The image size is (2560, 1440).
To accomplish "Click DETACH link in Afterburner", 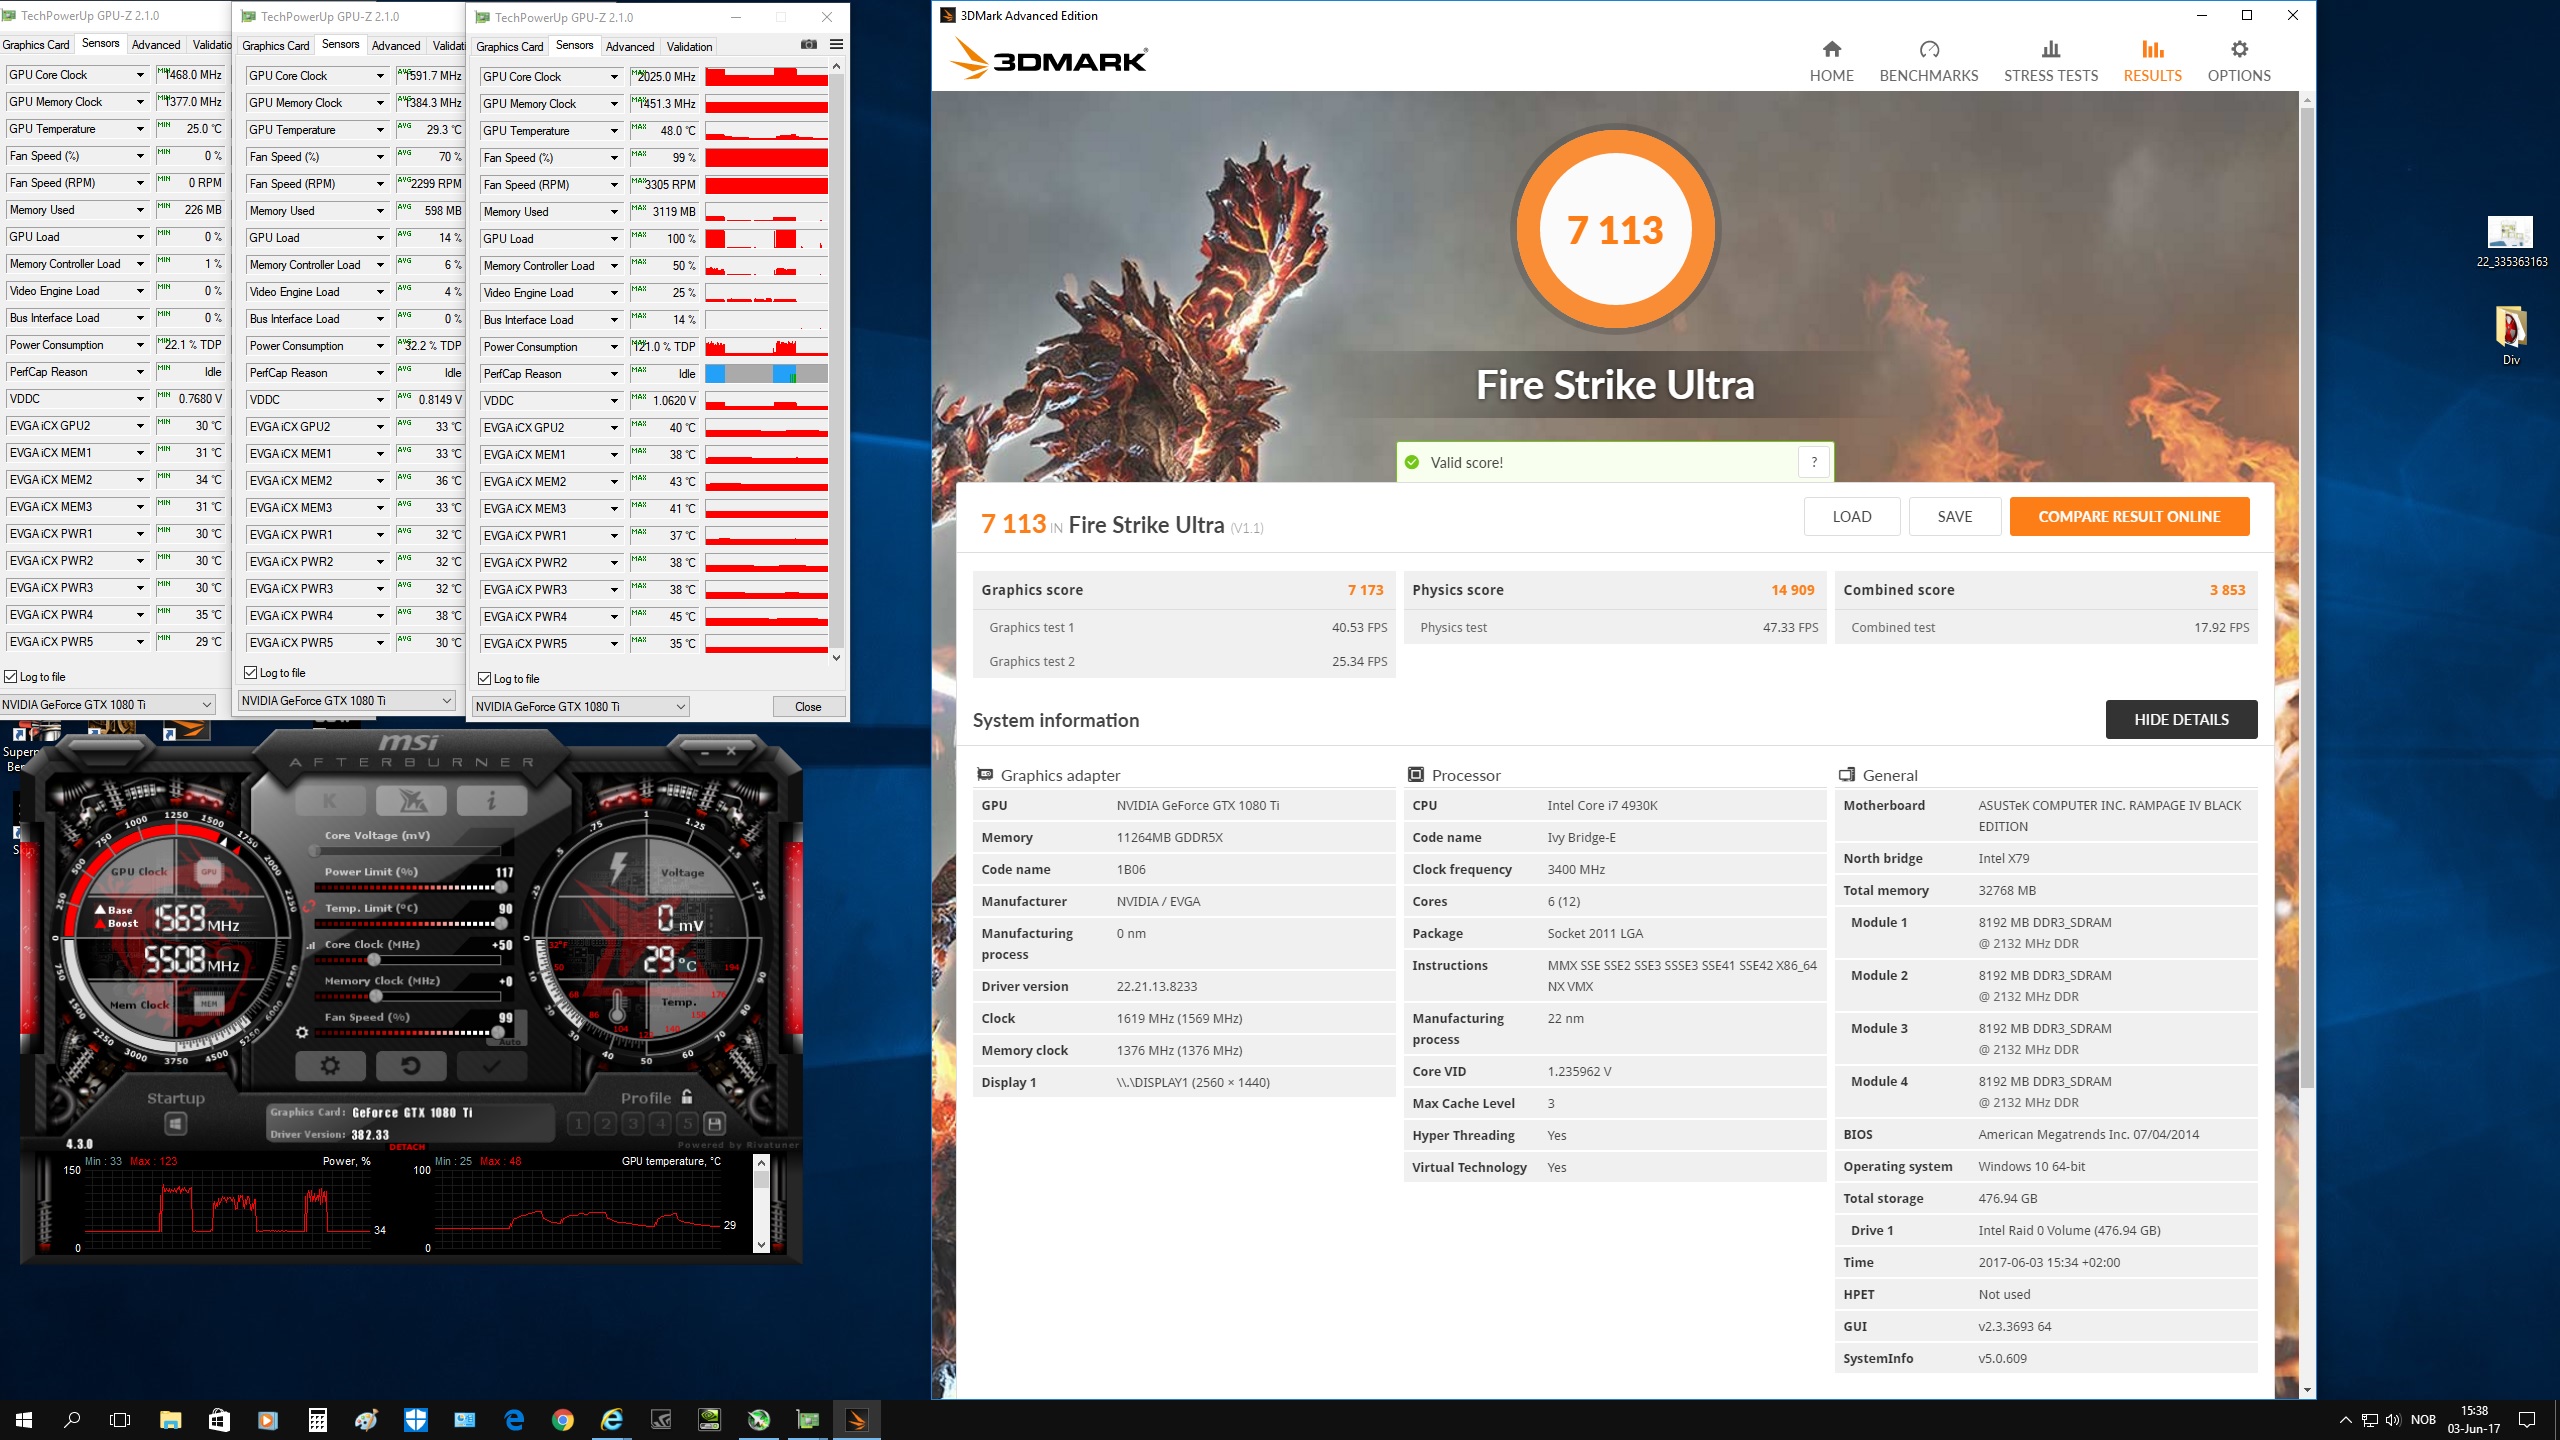I will 407,1147.
